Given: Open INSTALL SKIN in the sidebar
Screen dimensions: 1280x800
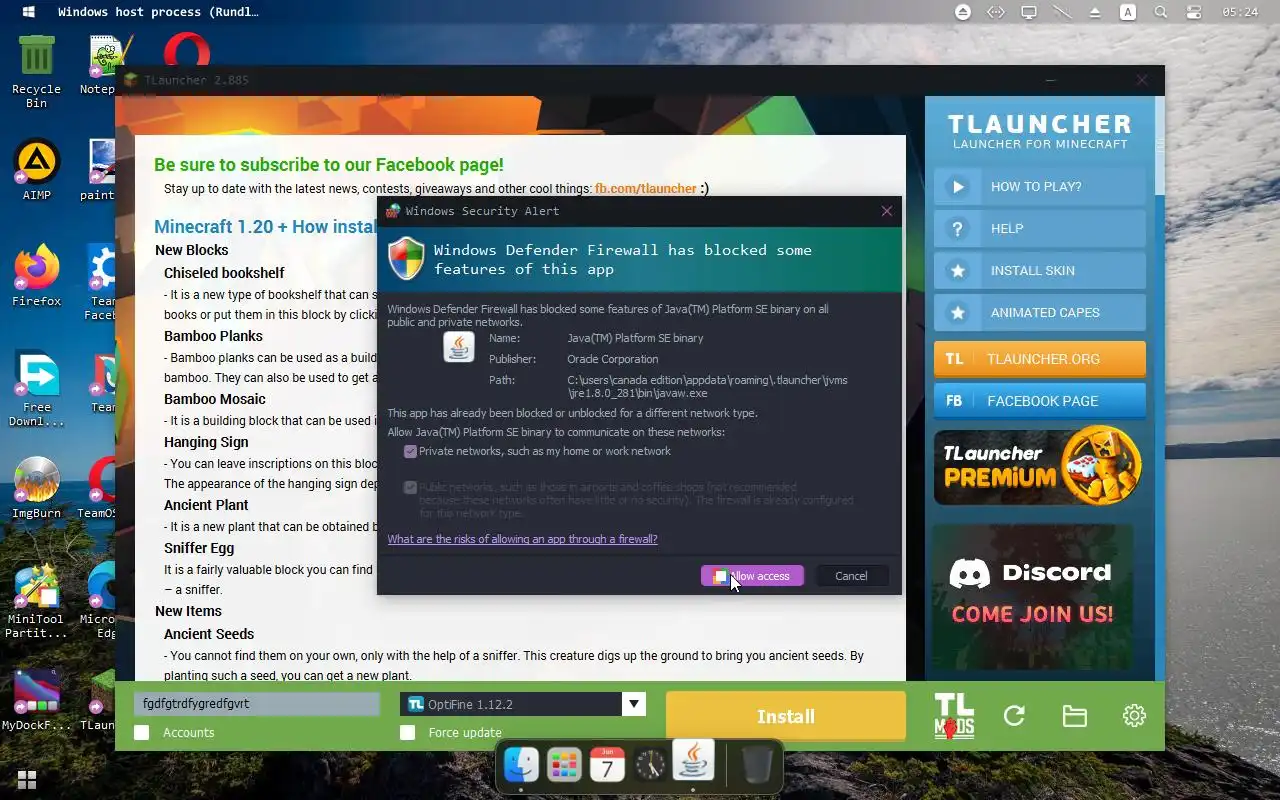Looking at the screenshot, I should (1040, 271).
